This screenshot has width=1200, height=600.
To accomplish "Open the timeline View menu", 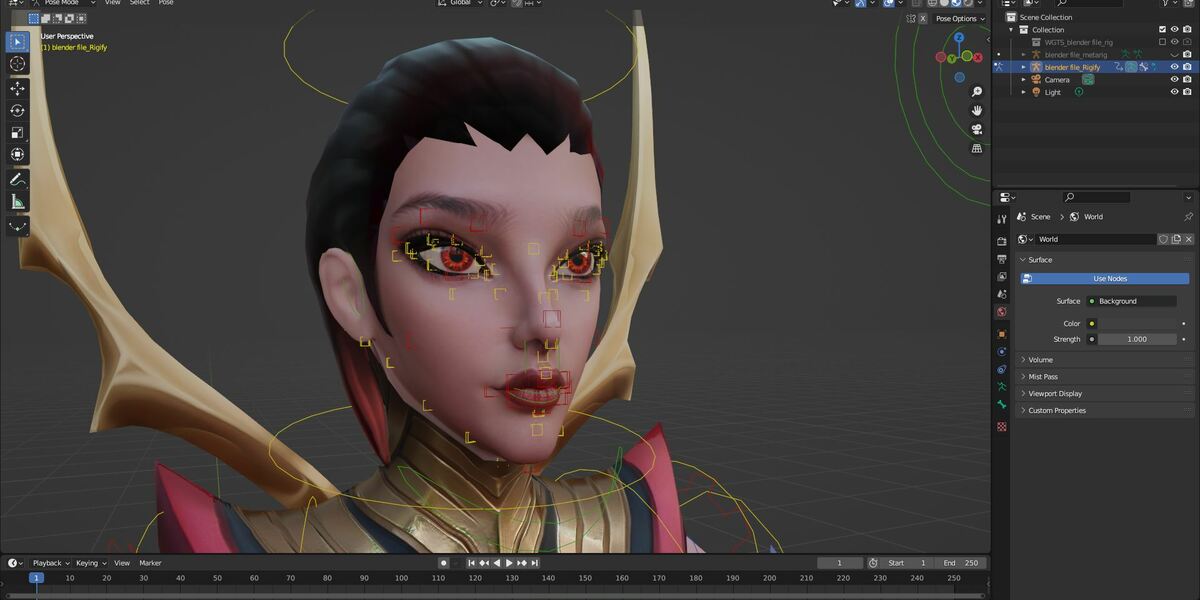I will point(122,563).
